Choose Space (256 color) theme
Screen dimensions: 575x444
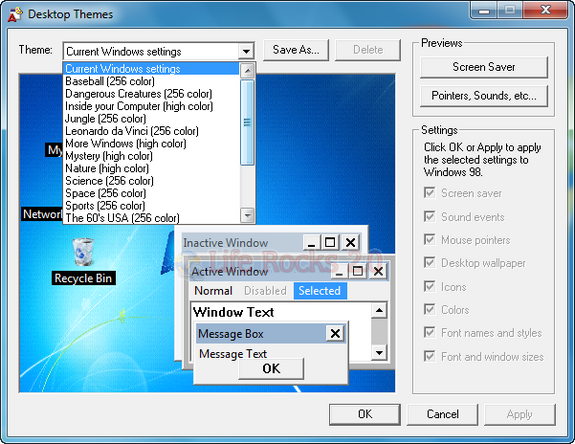(x=151, y=193)
